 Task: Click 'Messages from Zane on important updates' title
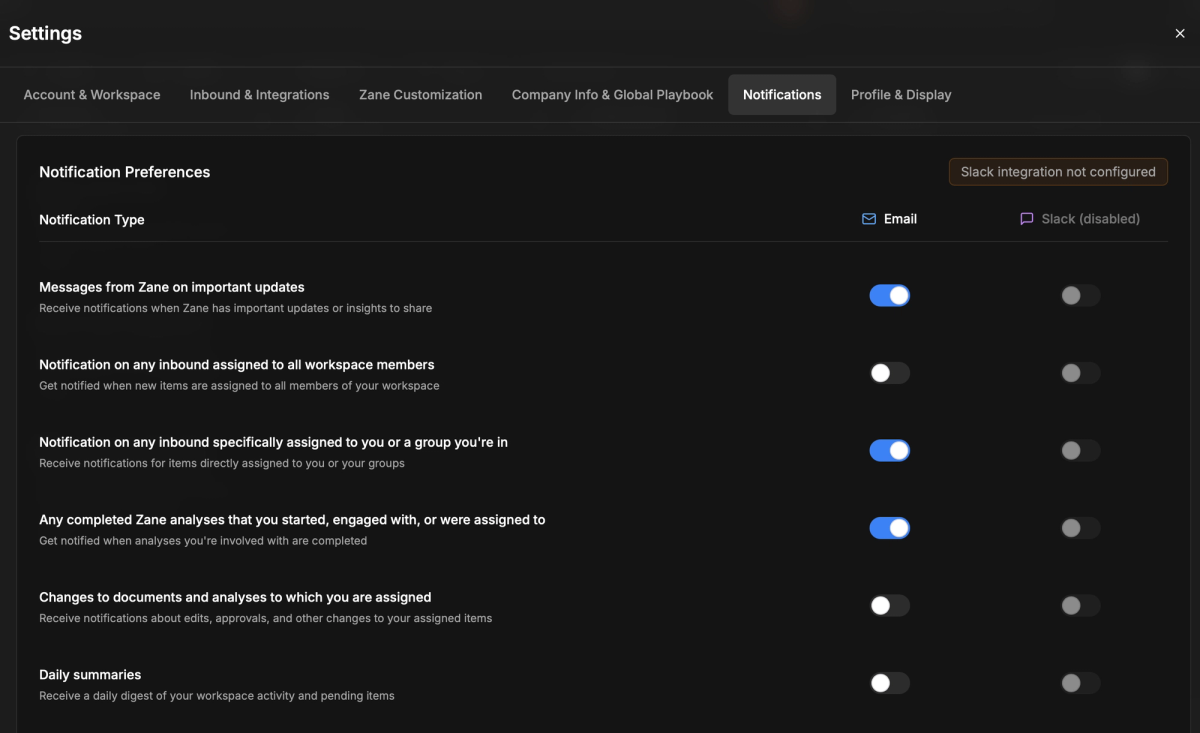(172, 287)
